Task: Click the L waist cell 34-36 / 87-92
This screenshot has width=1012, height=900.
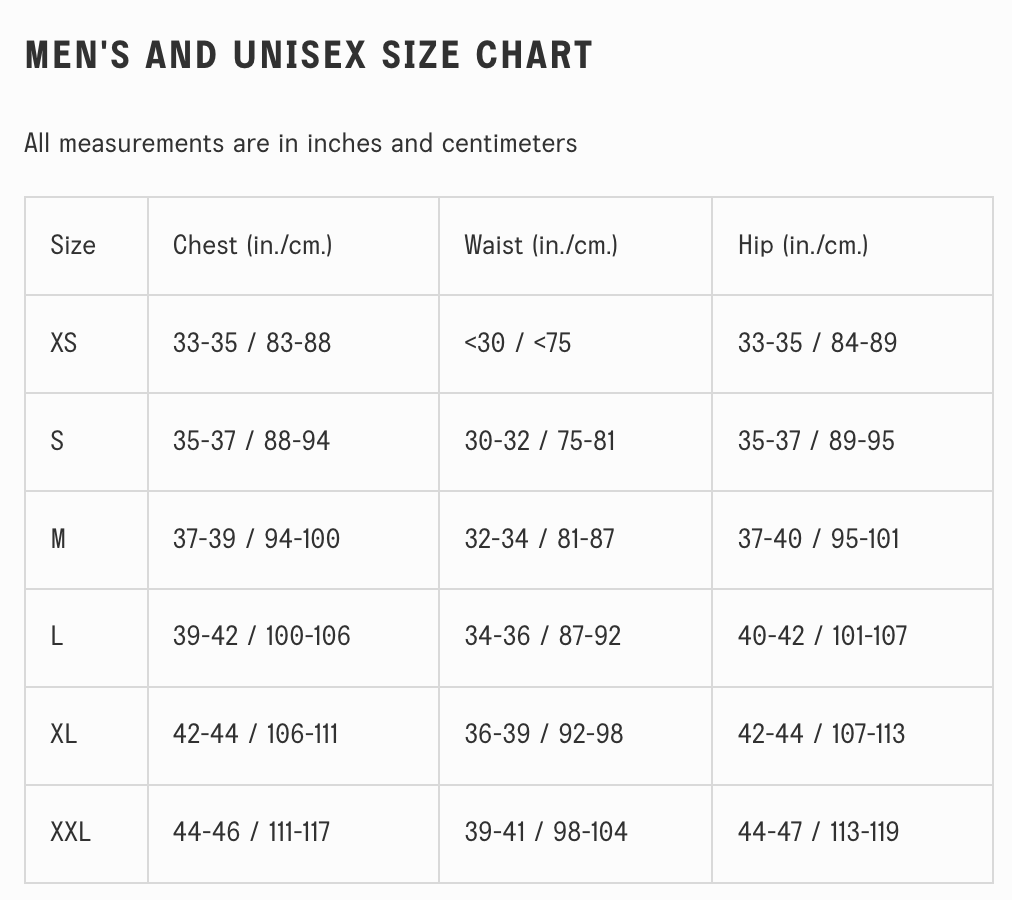Action: [542, 636]
